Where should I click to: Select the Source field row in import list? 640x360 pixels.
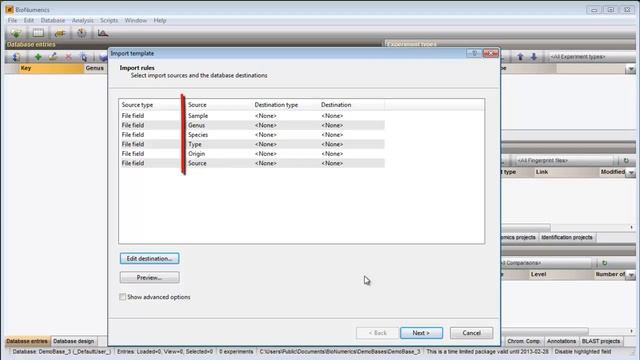252,163
